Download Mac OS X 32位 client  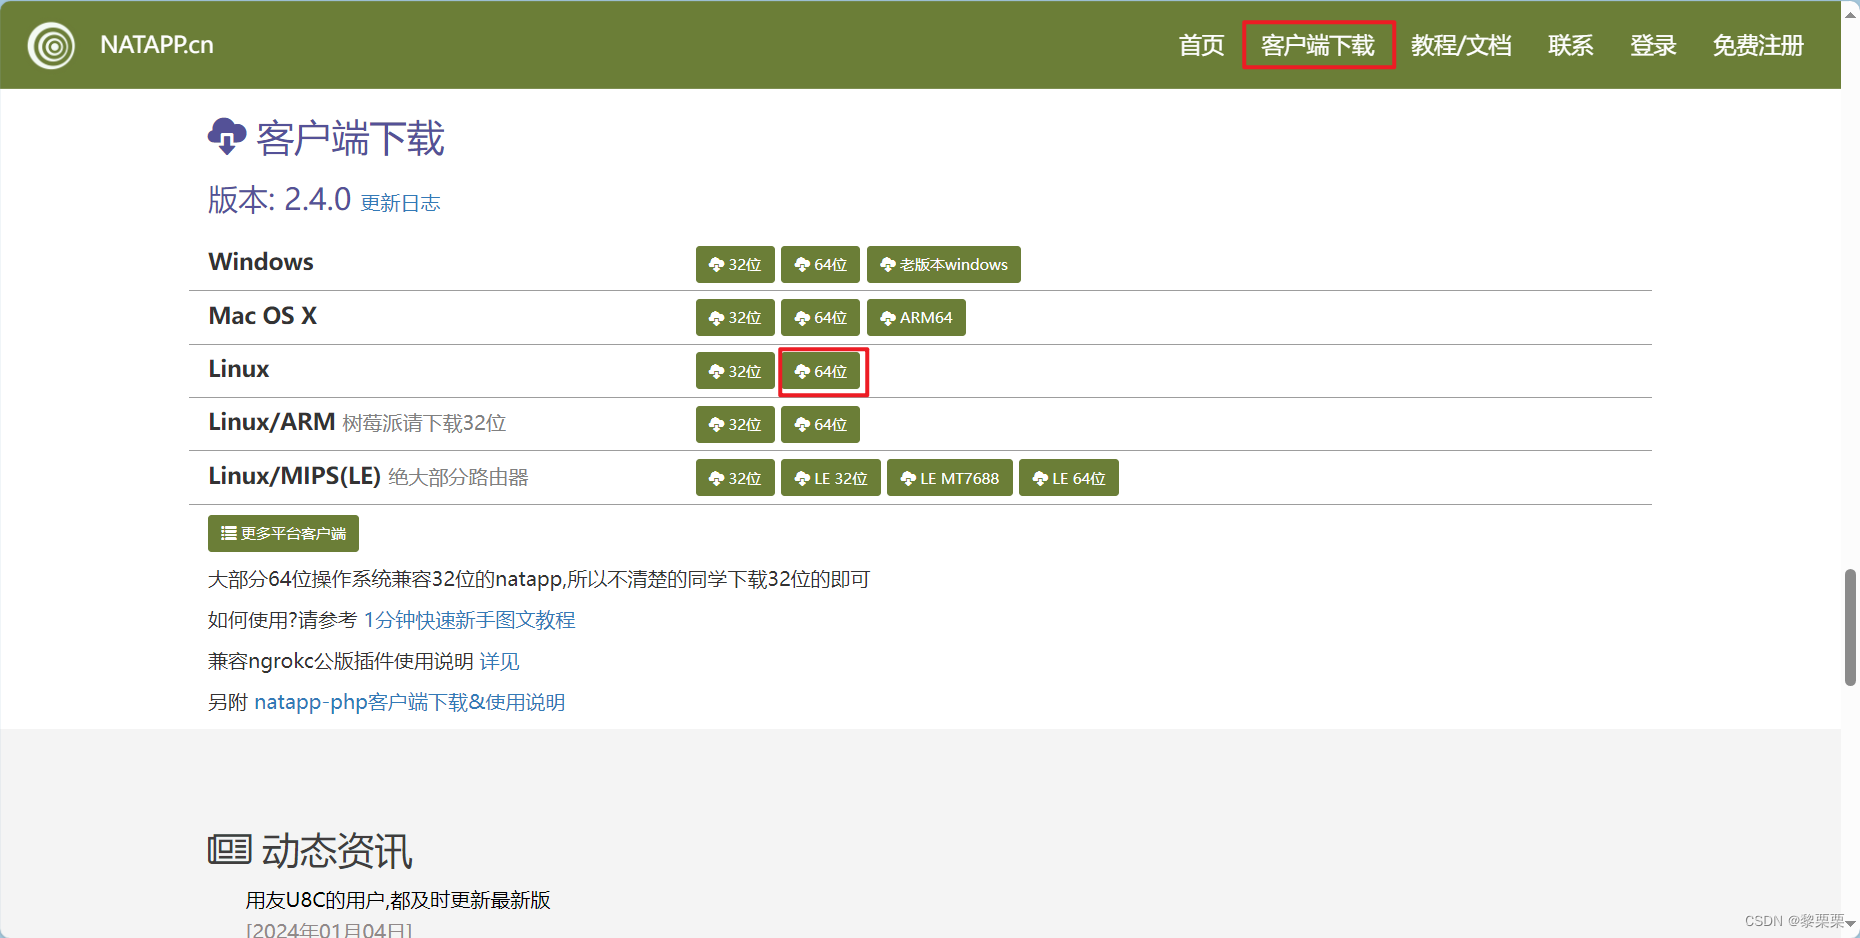point(735,318)
